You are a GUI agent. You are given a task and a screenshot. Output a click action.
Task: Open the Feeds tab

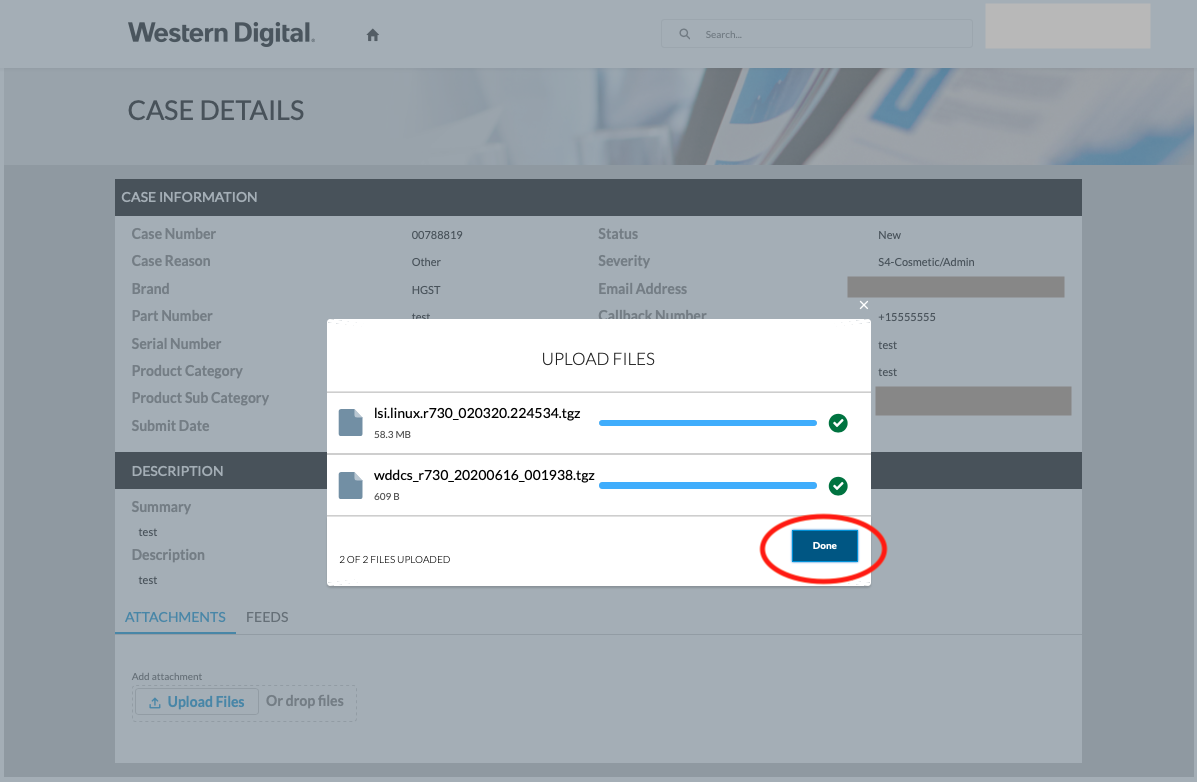point(267,617)
